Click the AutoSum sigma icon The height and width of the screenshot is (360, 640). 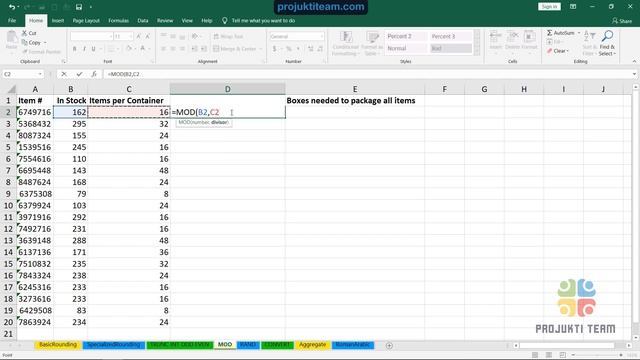[x=549, y=33]
